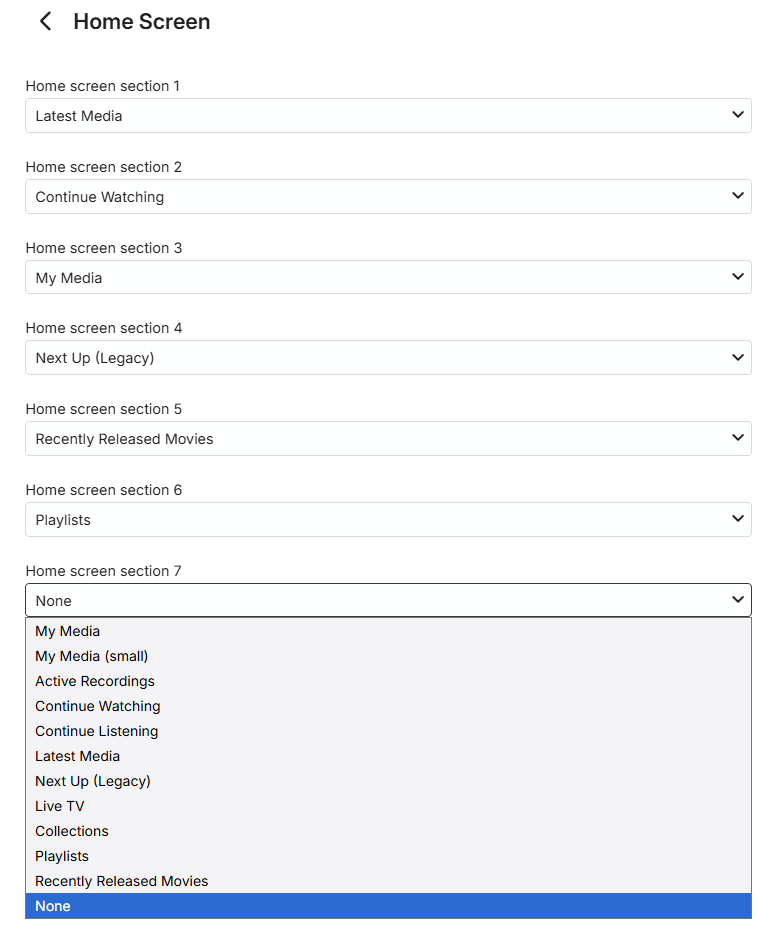779x925 pixels.
Task: Click the back arrow icon
Action: 45,22
